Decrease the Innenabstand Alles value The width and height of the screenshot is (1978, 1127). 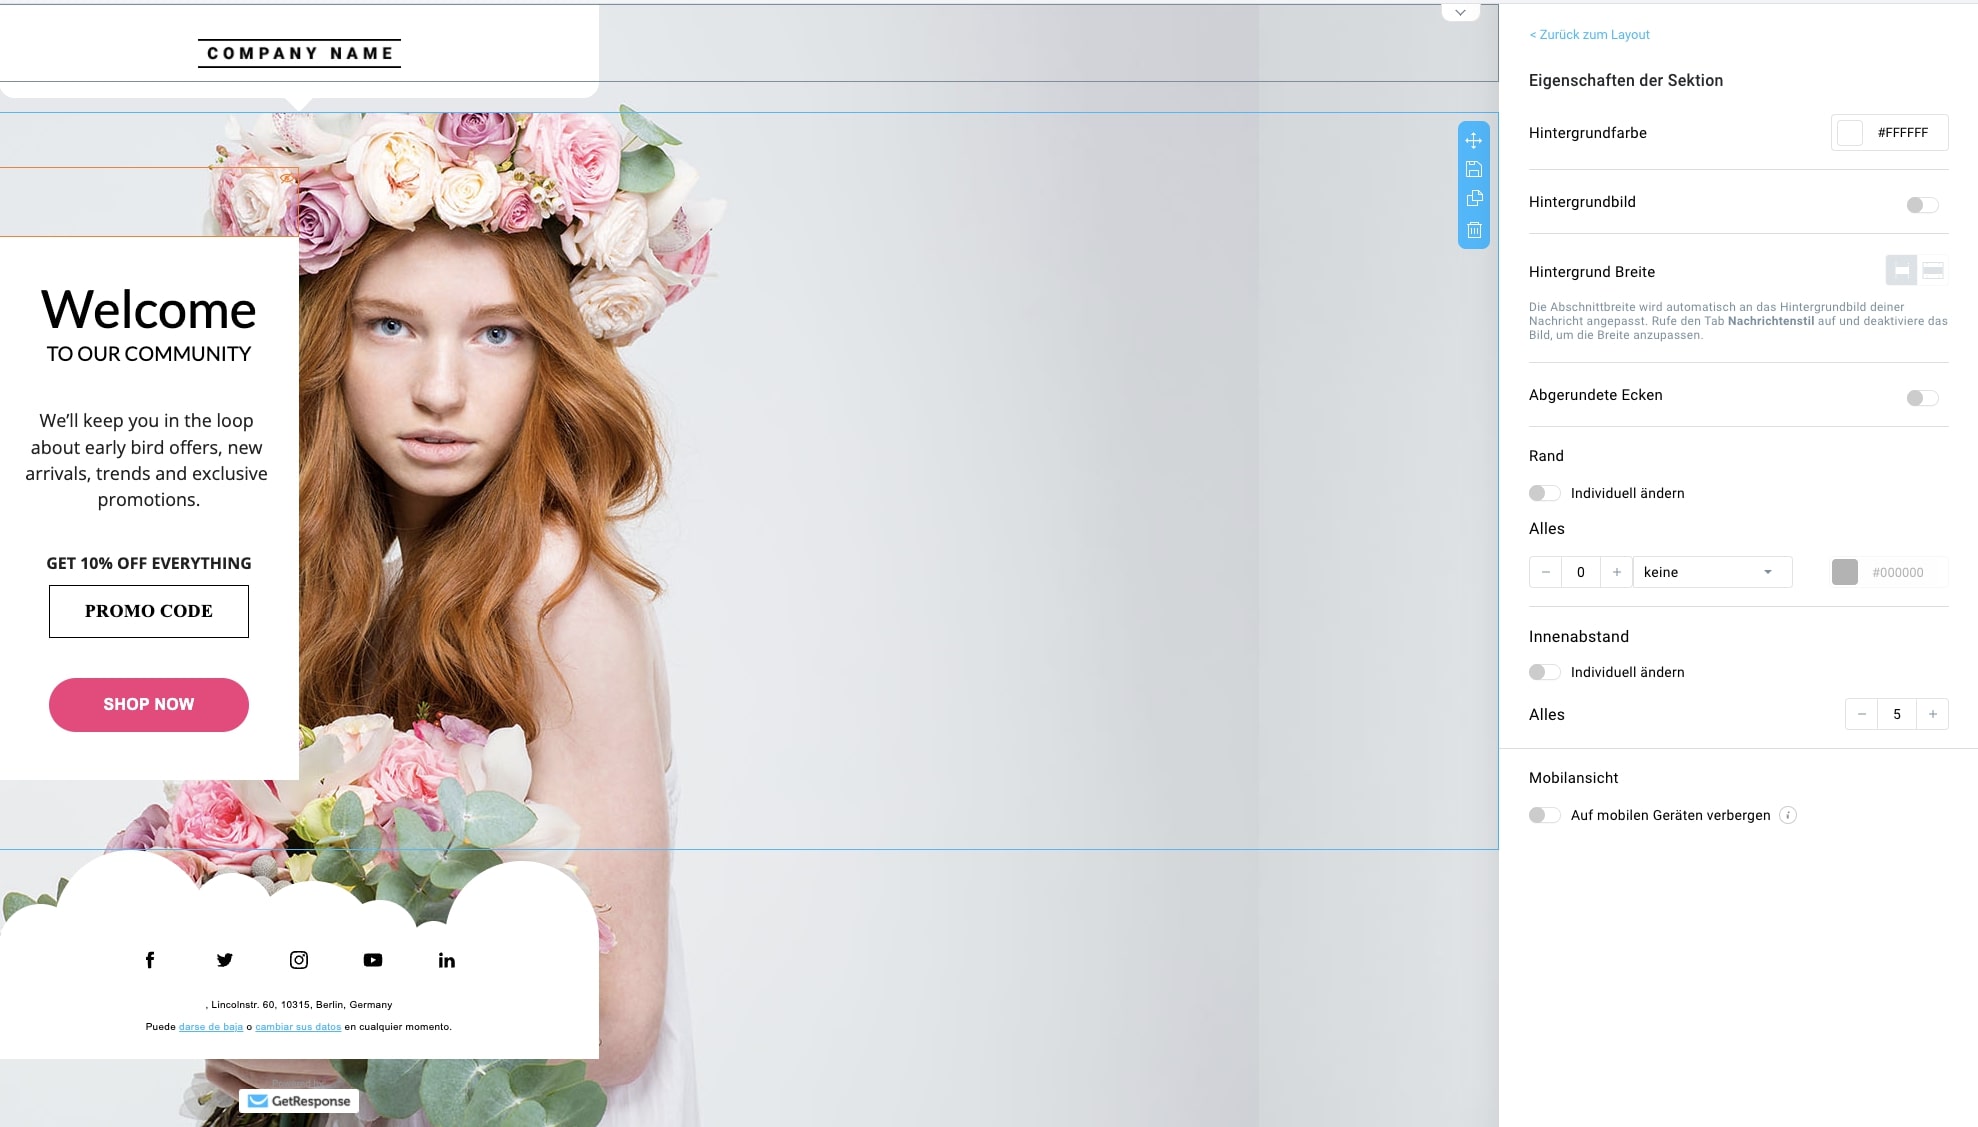(x=1861, y=714)
